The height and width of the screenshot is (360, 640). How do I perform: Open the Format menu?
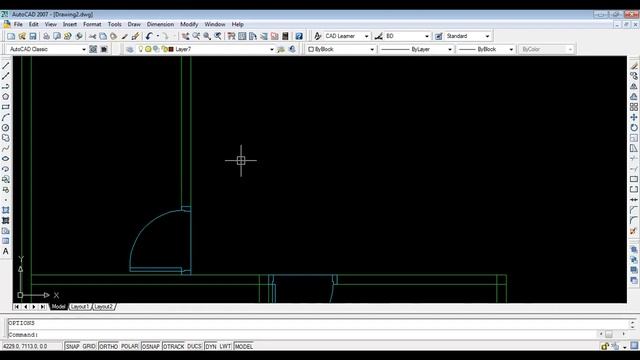pyautogui.click(x=92, y=24)
